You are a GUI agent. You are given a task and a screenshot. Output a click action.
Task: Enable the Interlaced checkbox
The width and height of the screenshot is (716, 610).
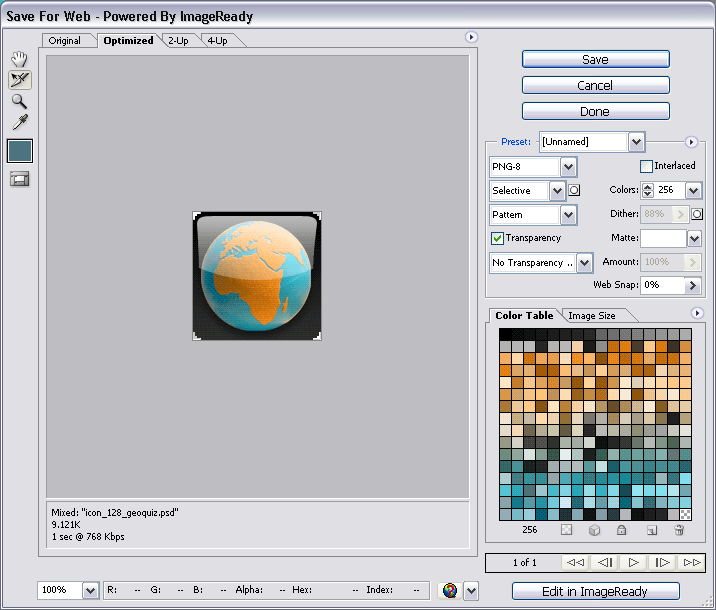tap(646, 166)
